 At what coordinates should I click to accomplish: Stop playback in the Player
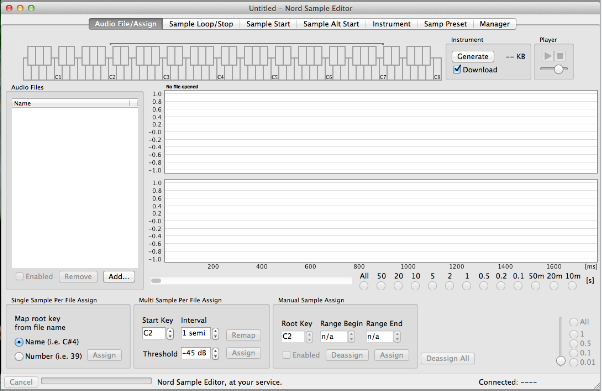(560, 56)
